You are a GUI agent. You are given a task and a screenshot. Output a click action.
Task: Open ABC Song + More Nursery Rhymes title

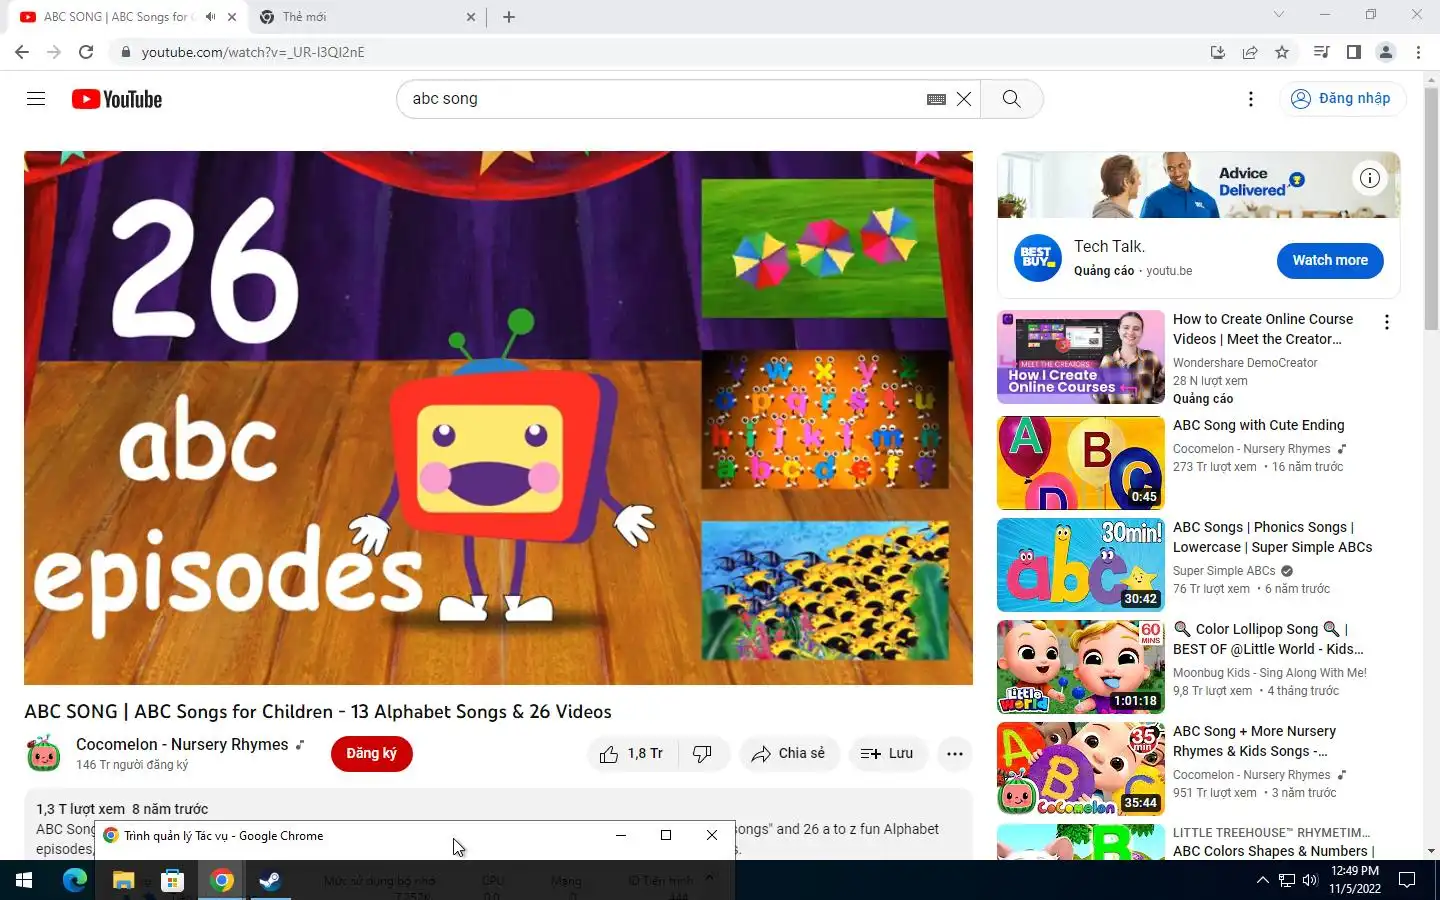[1255, 741]
